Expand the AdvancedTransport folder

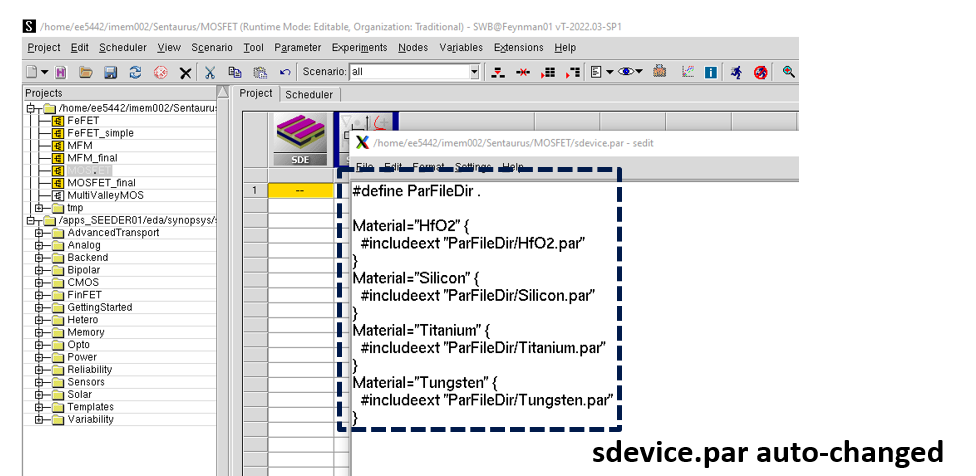click(41, 233)
